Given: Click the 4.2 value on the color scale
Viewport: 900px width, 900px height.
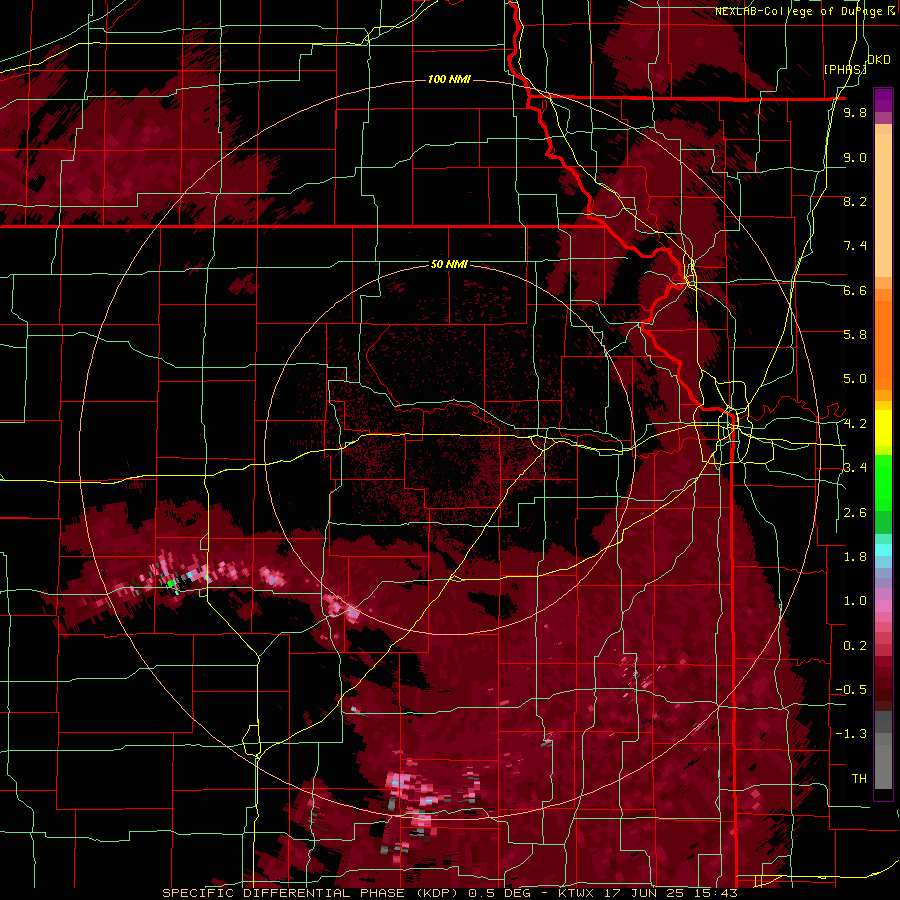Looking at the screenshot, I should point(855,424).
